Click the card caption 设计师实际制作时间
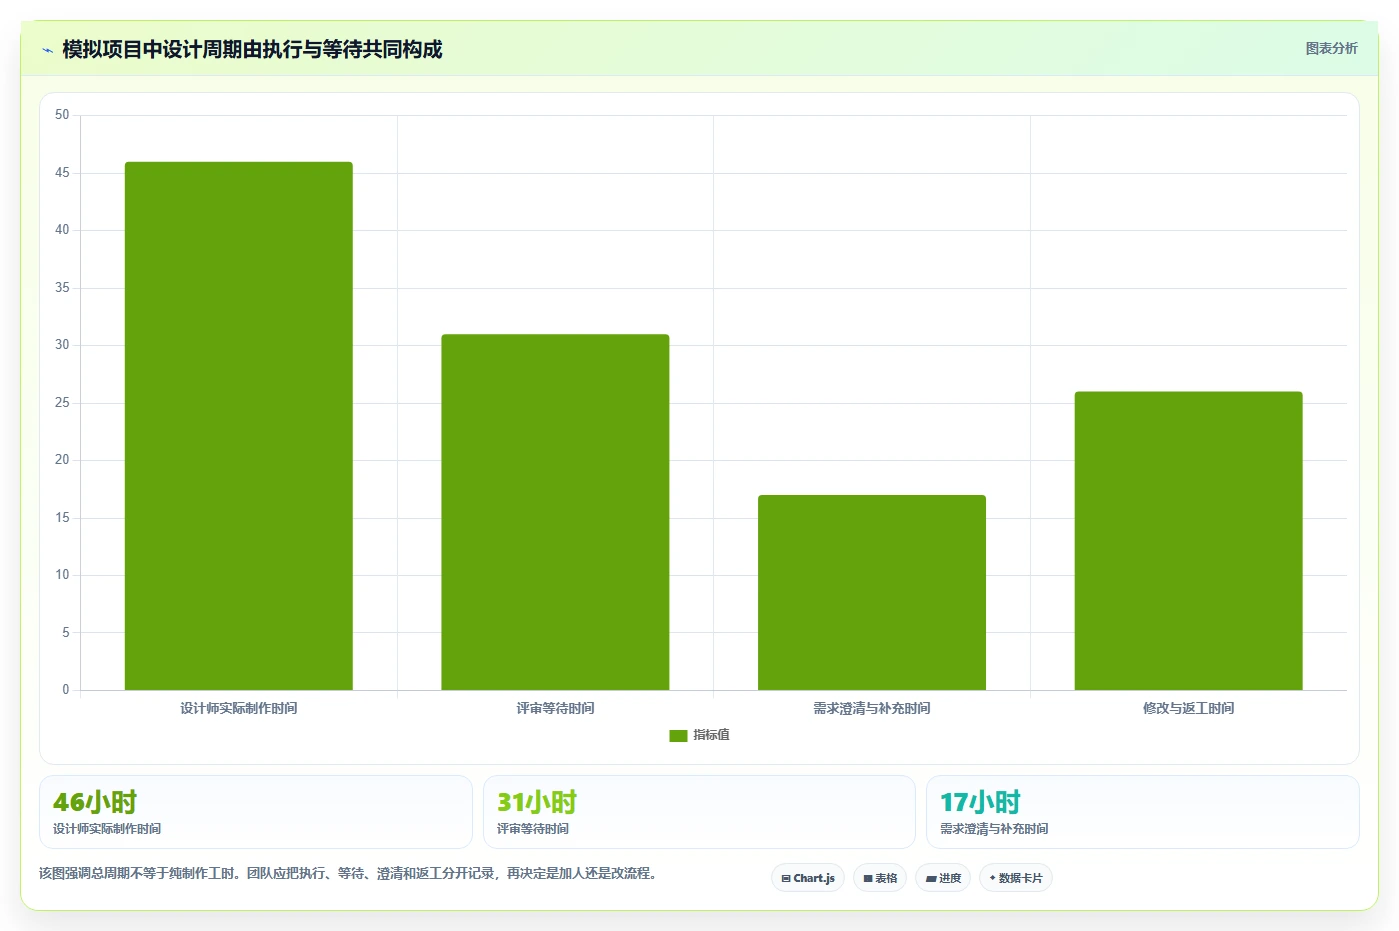This screenshot has height=931, width=1399. (x=107, y=829)
